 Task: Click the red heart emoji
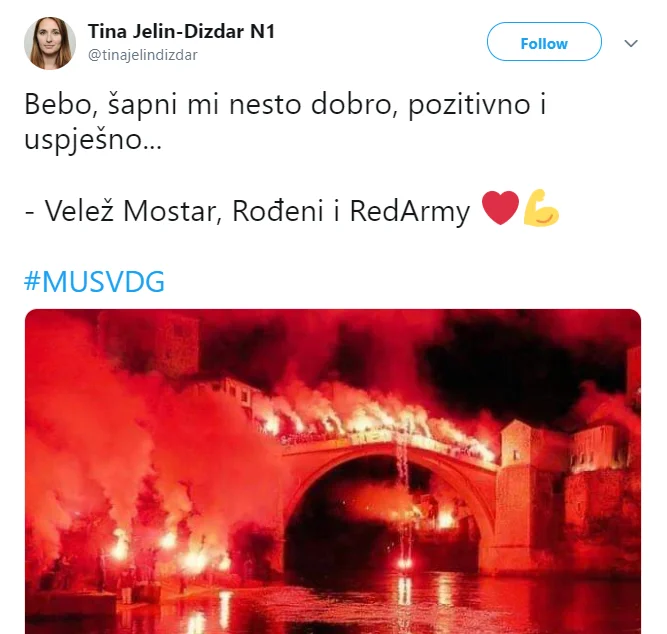coord(500,207)
